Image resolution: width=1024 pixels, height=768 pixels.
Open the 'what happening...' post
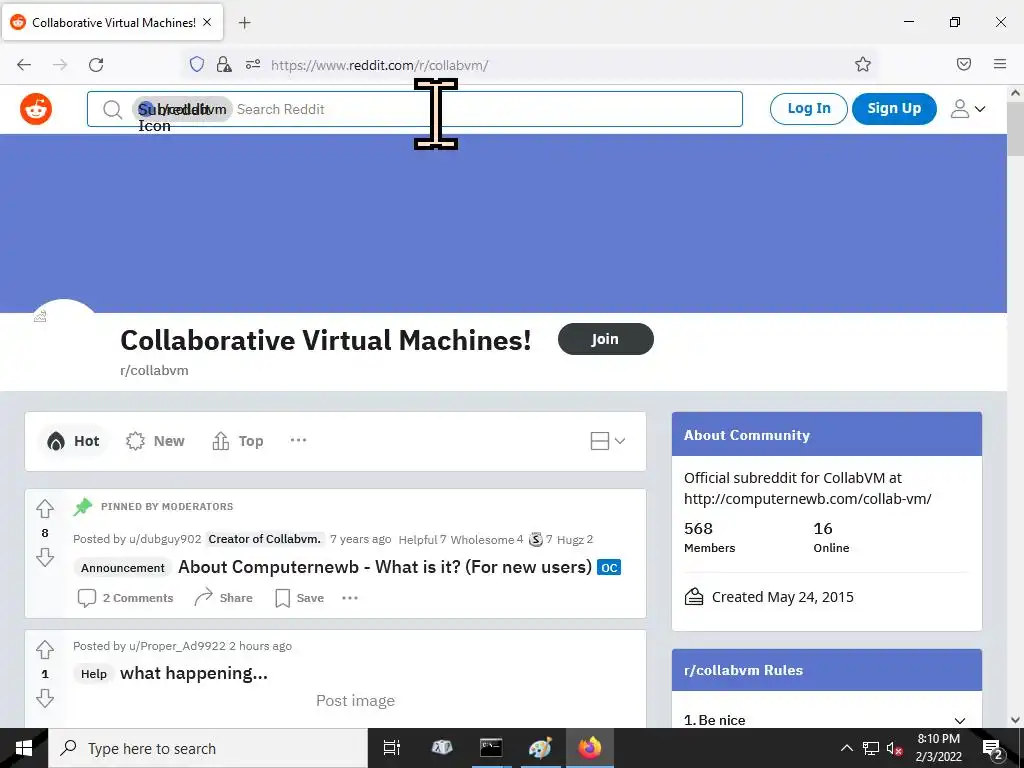coord(194,673)
